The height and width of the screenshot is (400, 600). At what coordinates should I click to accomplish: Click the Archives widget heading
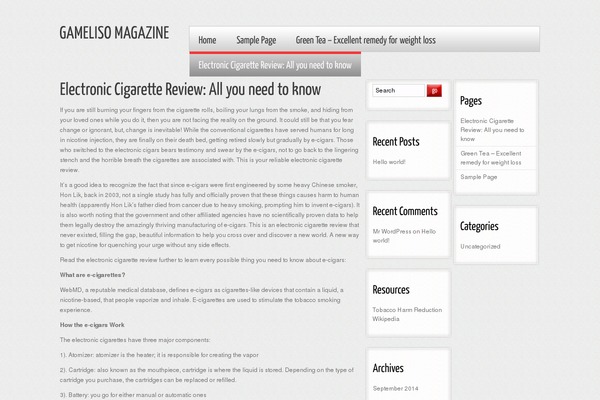coord(388,368)
